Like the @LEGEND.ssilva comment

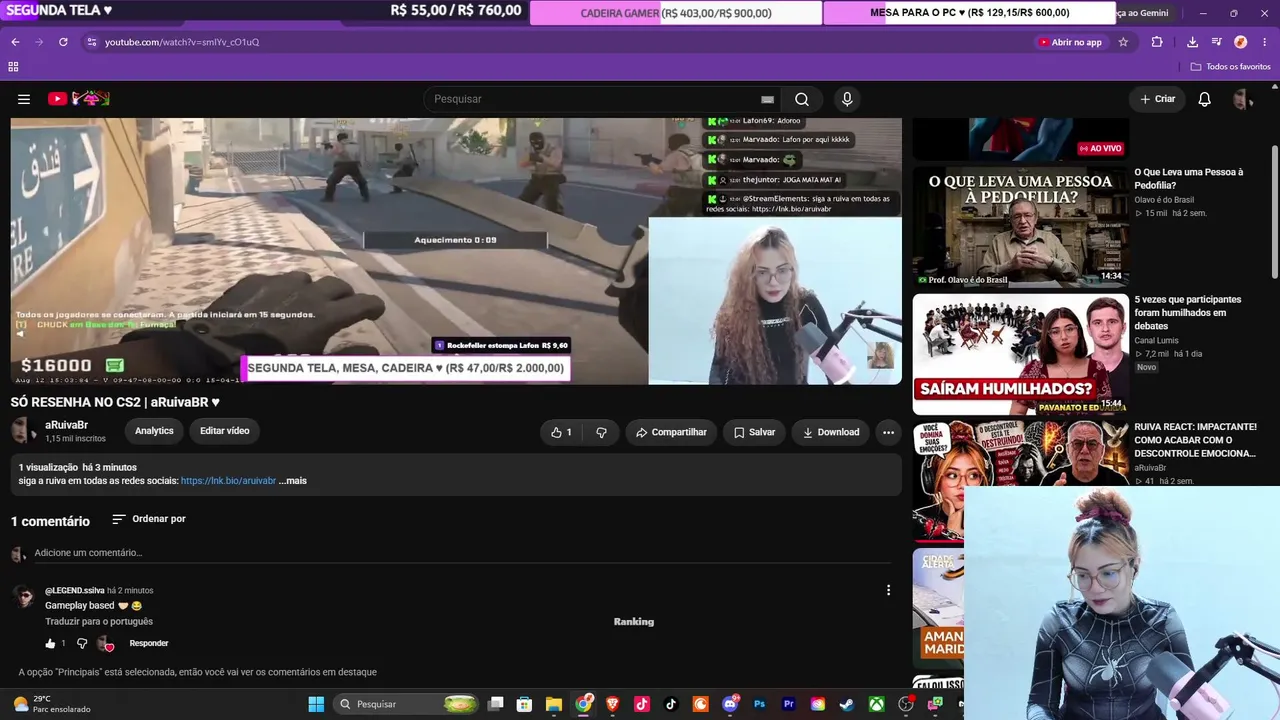coord(50,643)
